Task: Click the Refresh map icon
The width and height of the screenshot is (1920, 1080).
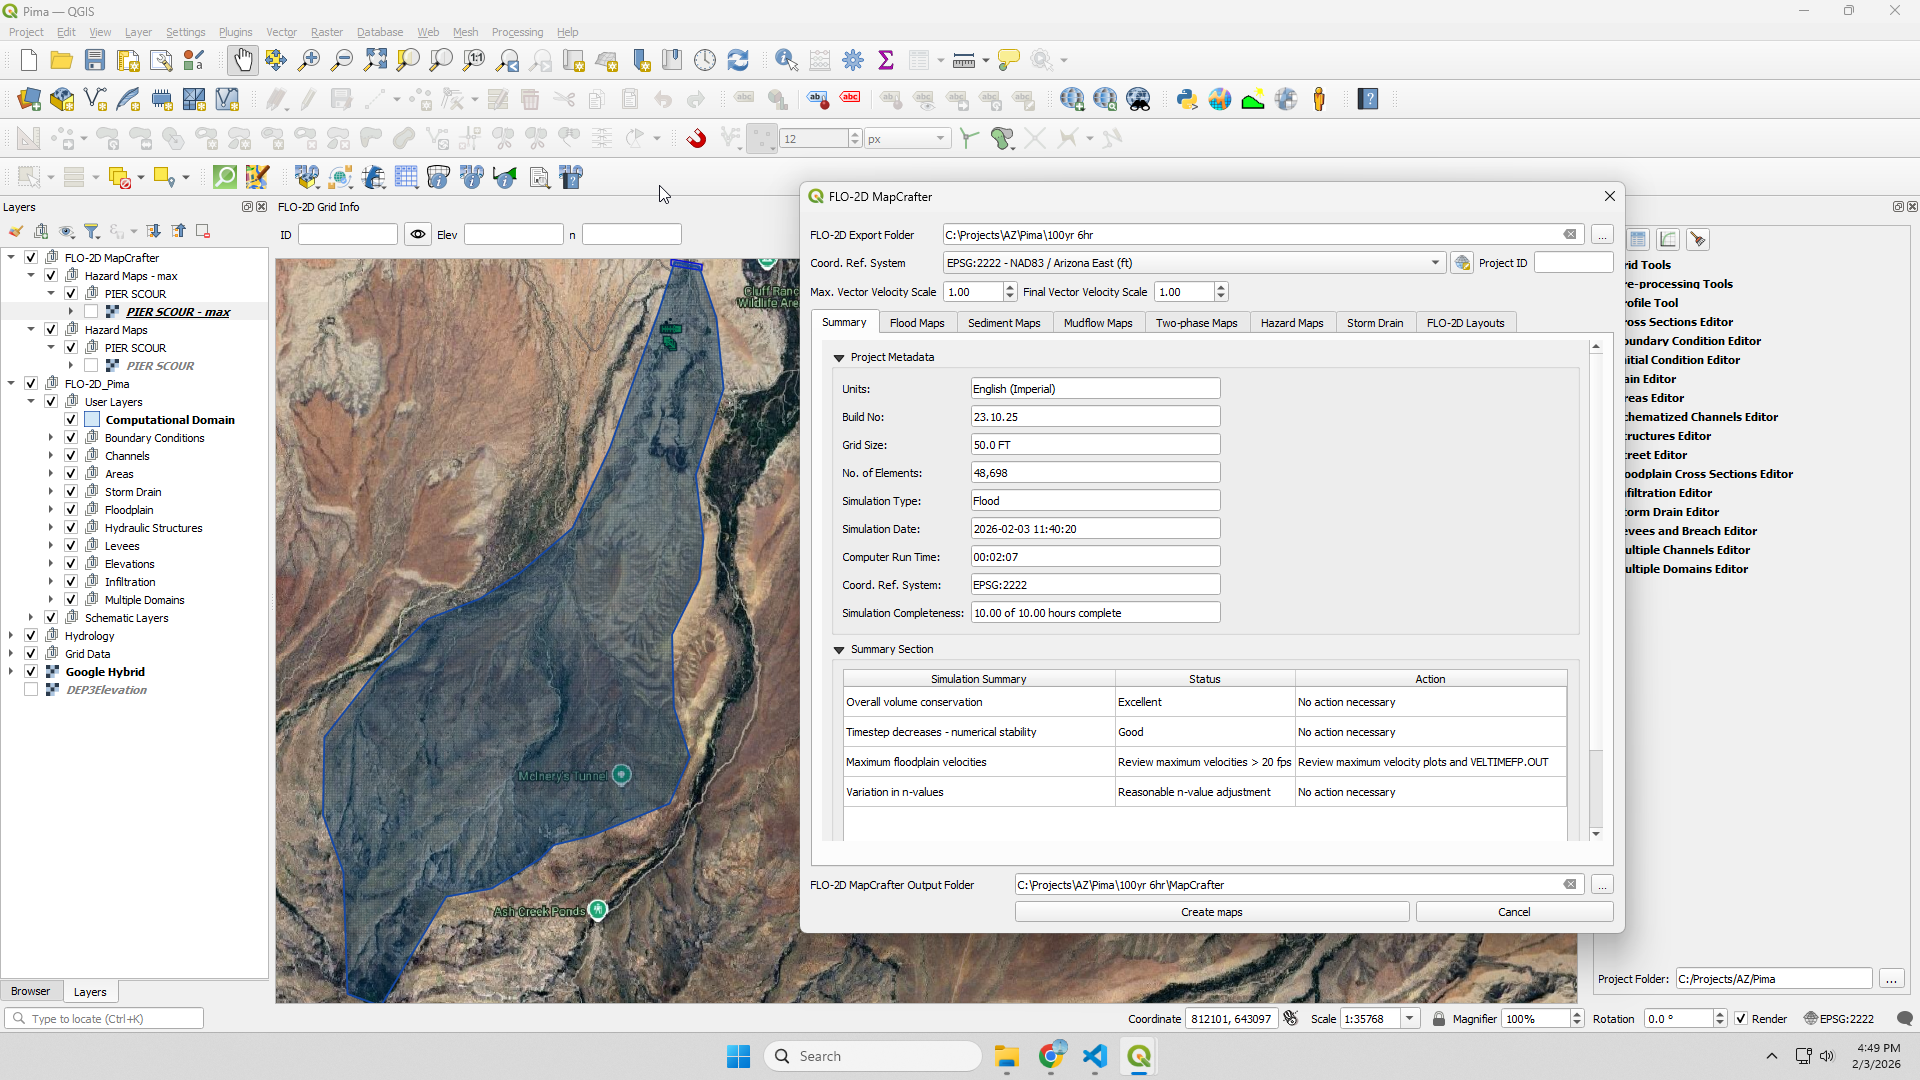Action: 738,60
